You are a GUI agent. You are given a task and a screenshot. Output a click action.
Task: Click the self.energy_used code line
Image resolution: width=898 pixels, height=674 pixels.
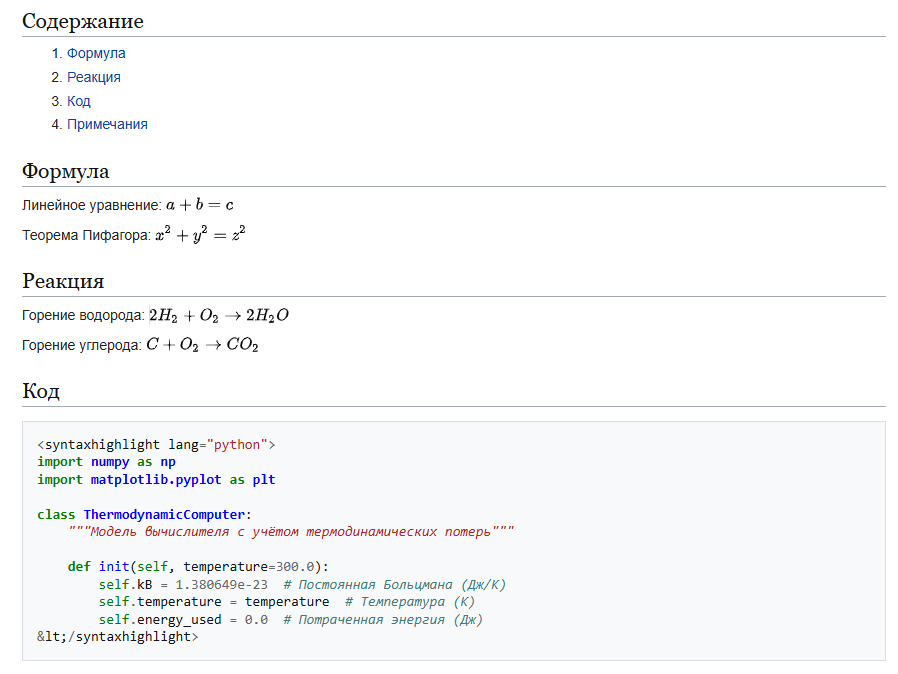click(183, 620)
